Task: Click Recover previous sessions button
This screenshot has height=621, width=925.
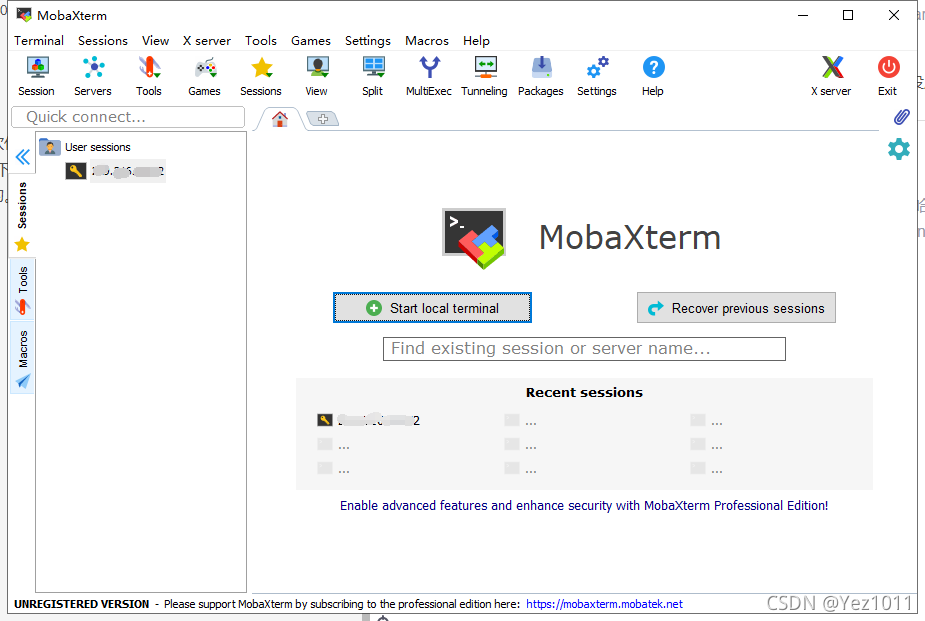Action: (736, 308)
